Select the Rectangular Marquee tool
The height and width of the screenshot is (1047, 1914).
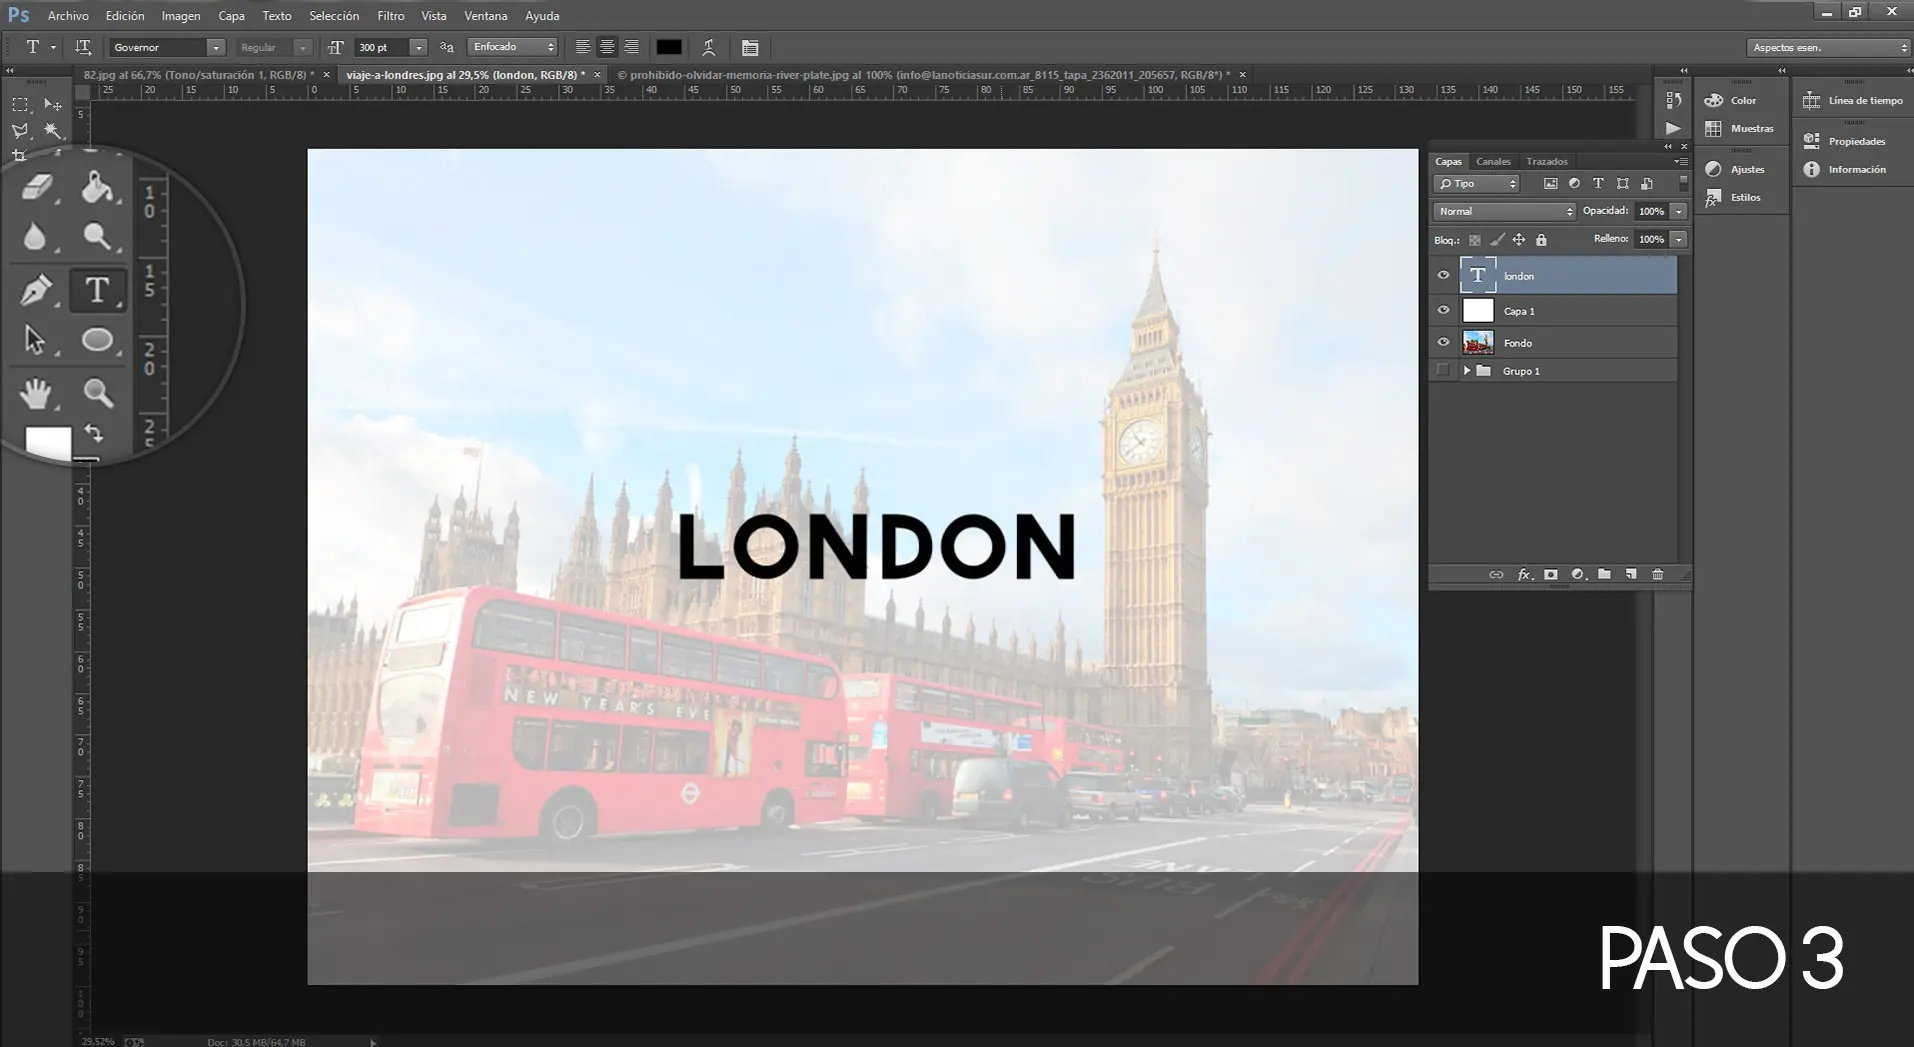[x=20, y=104]
